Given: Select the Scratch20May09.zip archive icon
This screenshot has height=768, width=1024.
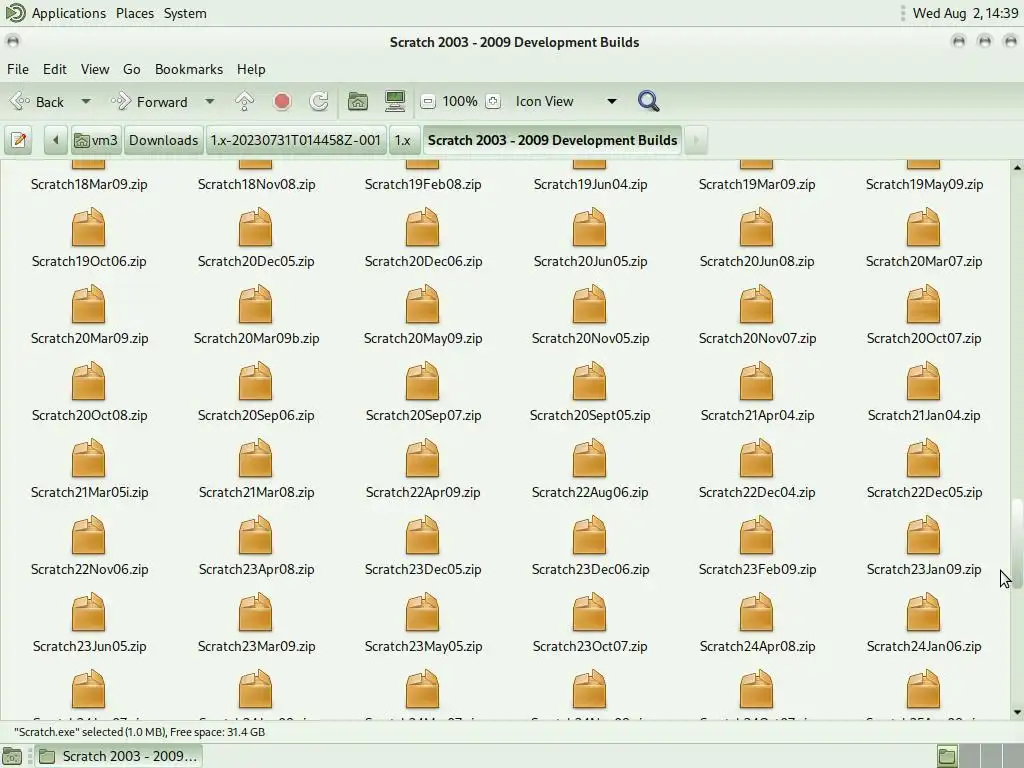Looking at the screenshot, I should (423, 305).
